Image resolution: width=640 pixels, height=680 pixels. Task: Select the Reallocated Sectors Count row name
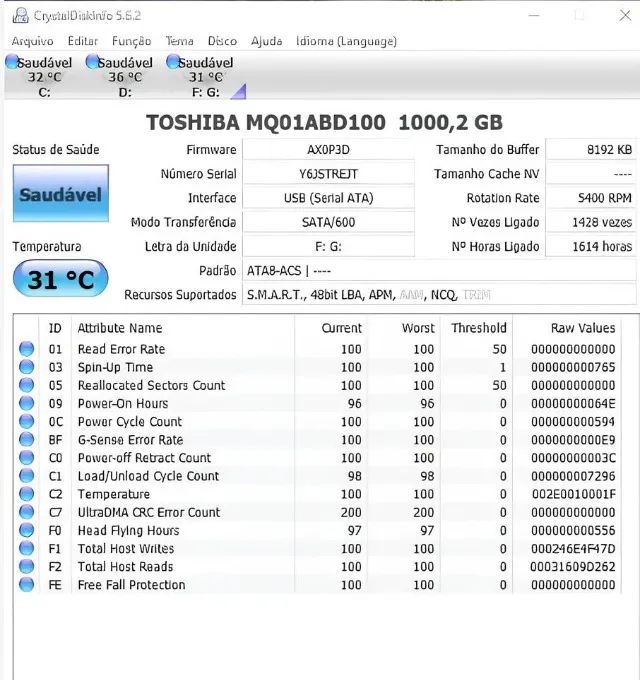click(151, 386)
